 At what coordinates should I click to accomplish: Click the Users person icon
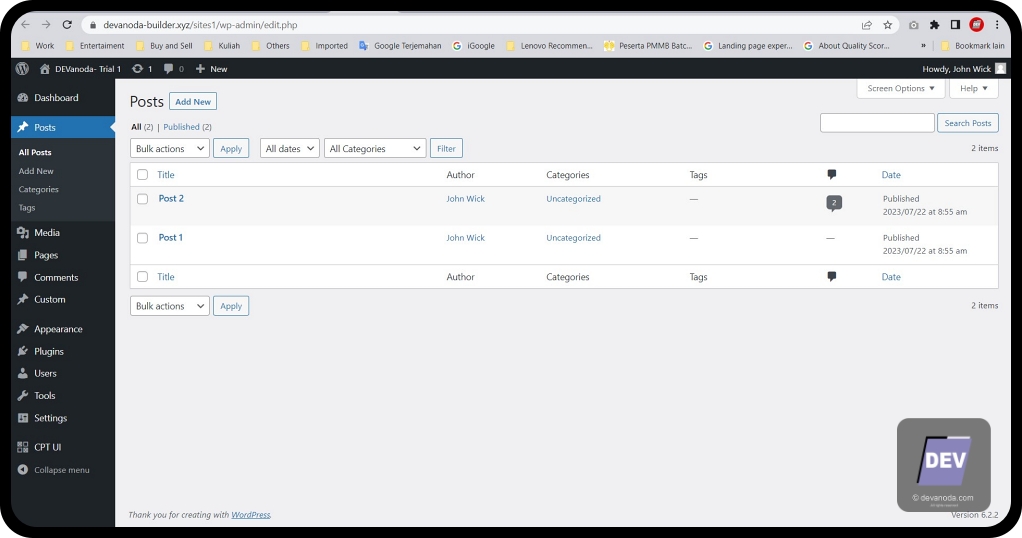click(23, 373)
